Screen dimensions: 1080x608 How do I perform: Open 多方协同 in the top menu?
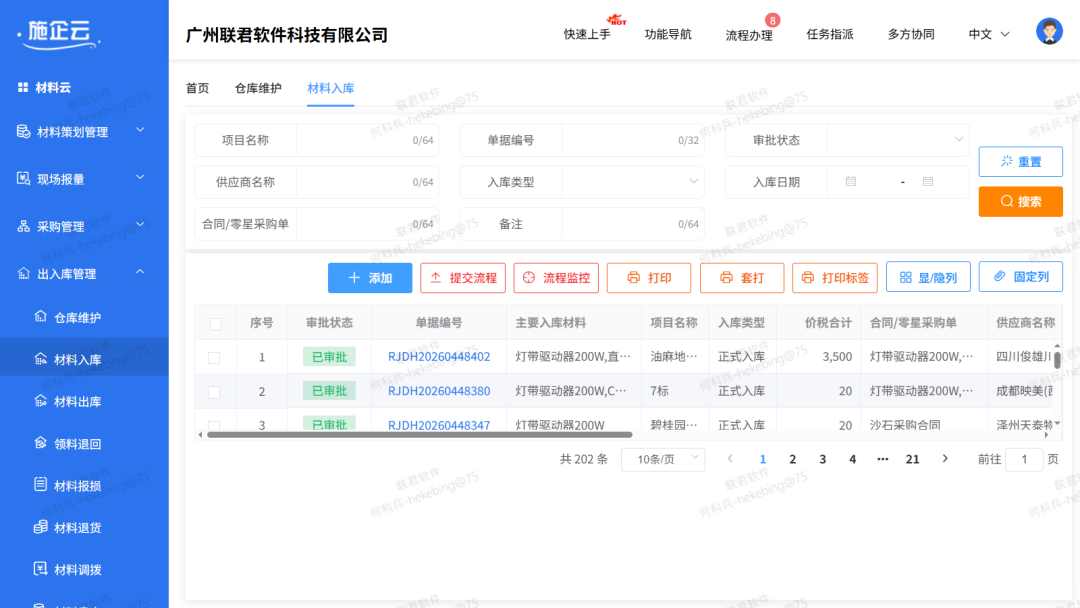(x=911, y=34)
